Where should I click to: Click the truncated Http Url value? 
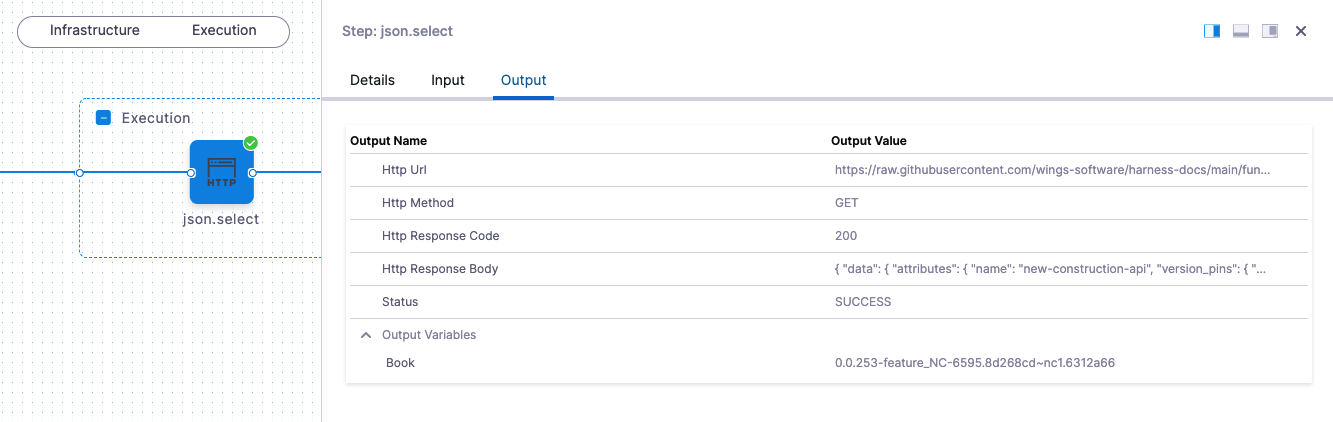[x=1053, y=170]
